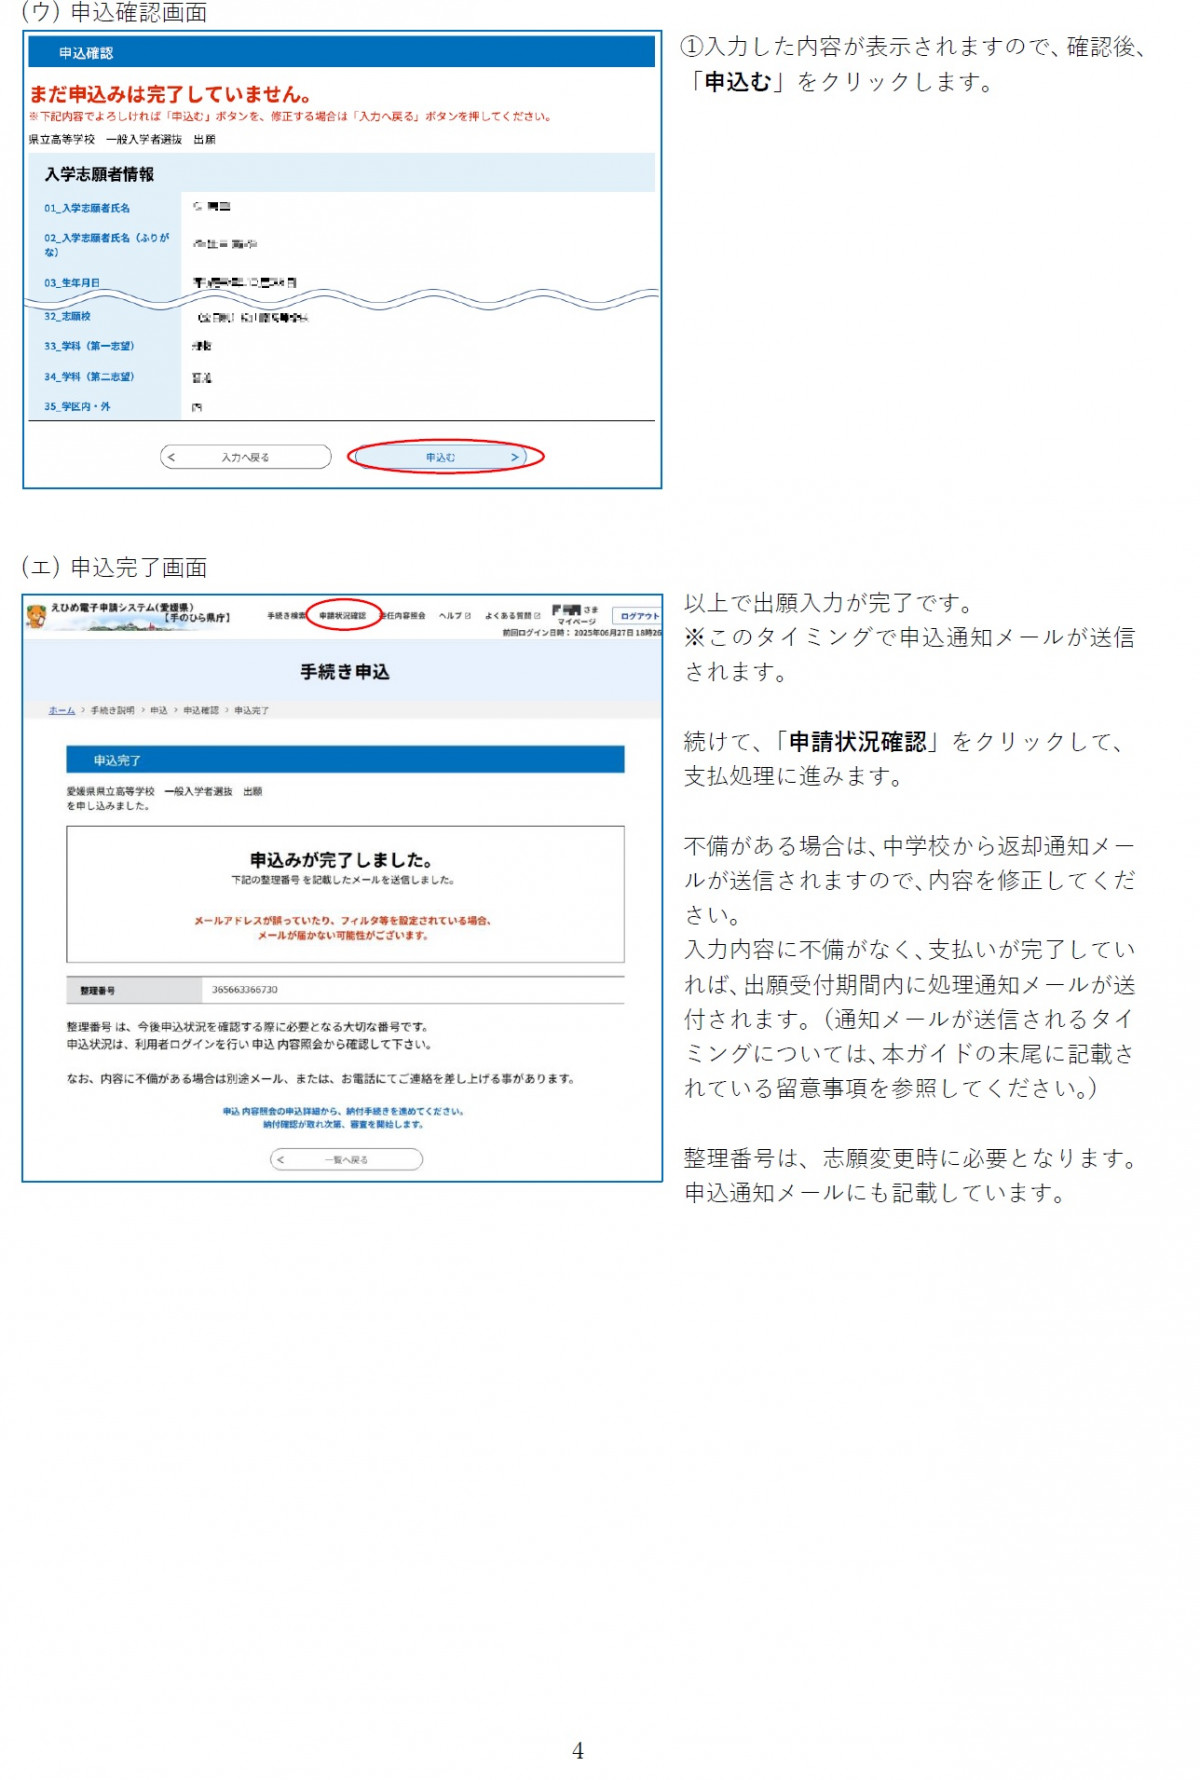This screenshot has height=1780, width=1200.
Task: Open the ヘルプ external link
Action: pyautogui.click(x=451, y=616)
